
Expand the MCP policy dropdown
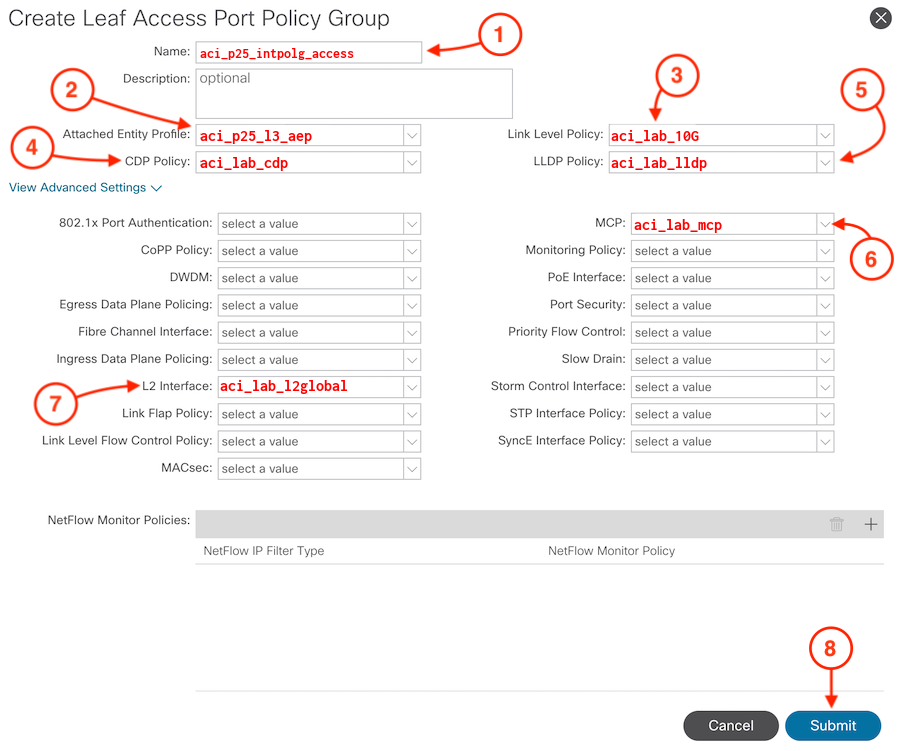tap(824, 224)
